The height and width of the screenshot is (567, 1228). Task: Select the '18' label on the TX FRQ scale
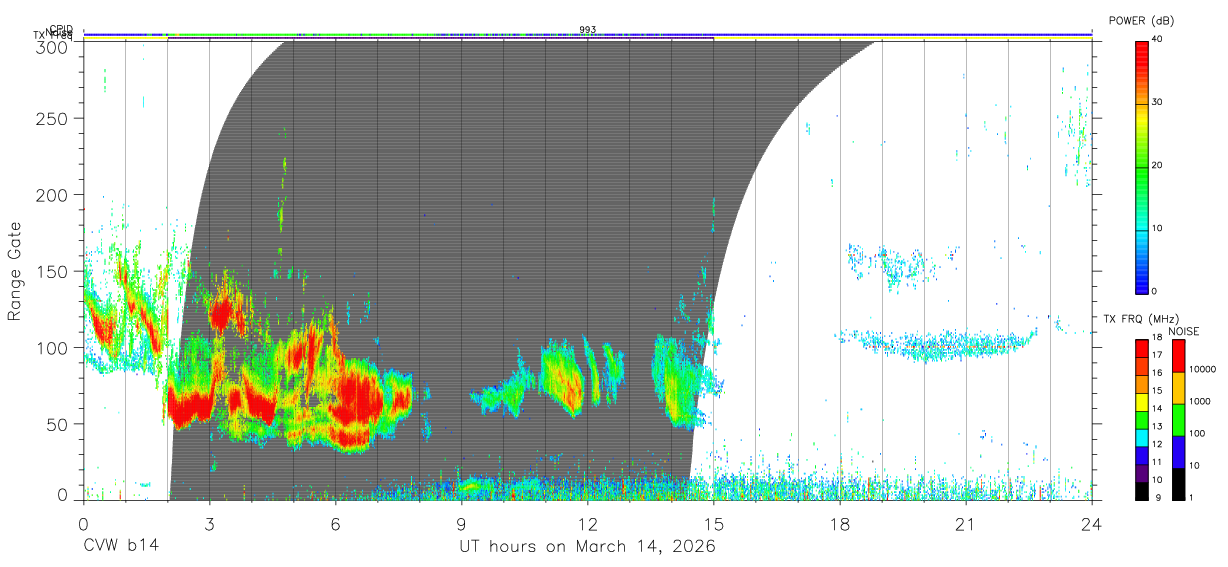[x=1156, y=337]
